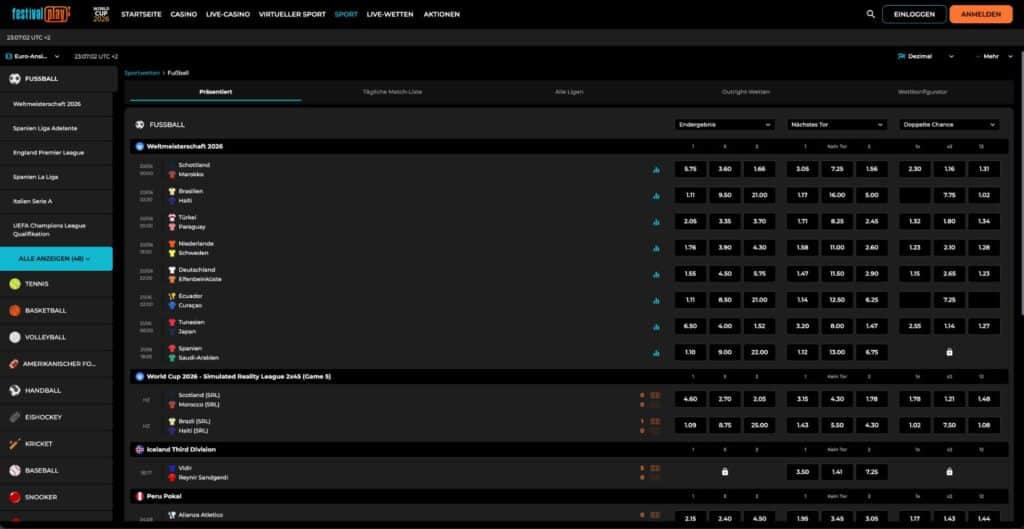Select the Eishockey sport icon
Screen dimensions: 1024x529
[x=14, y=417]
